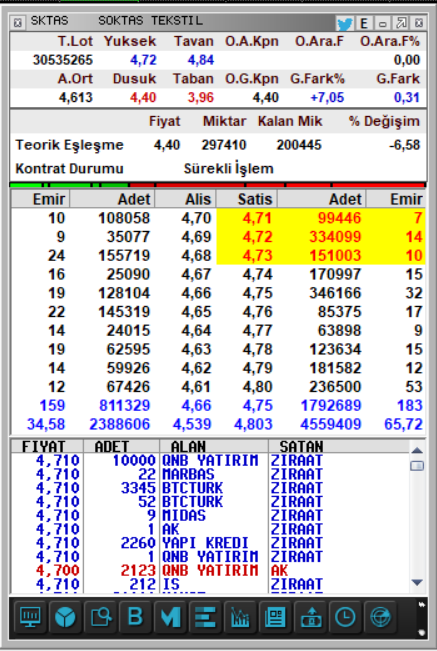
Task: Select ask price 4,80
Action: (x=257, y=387)
